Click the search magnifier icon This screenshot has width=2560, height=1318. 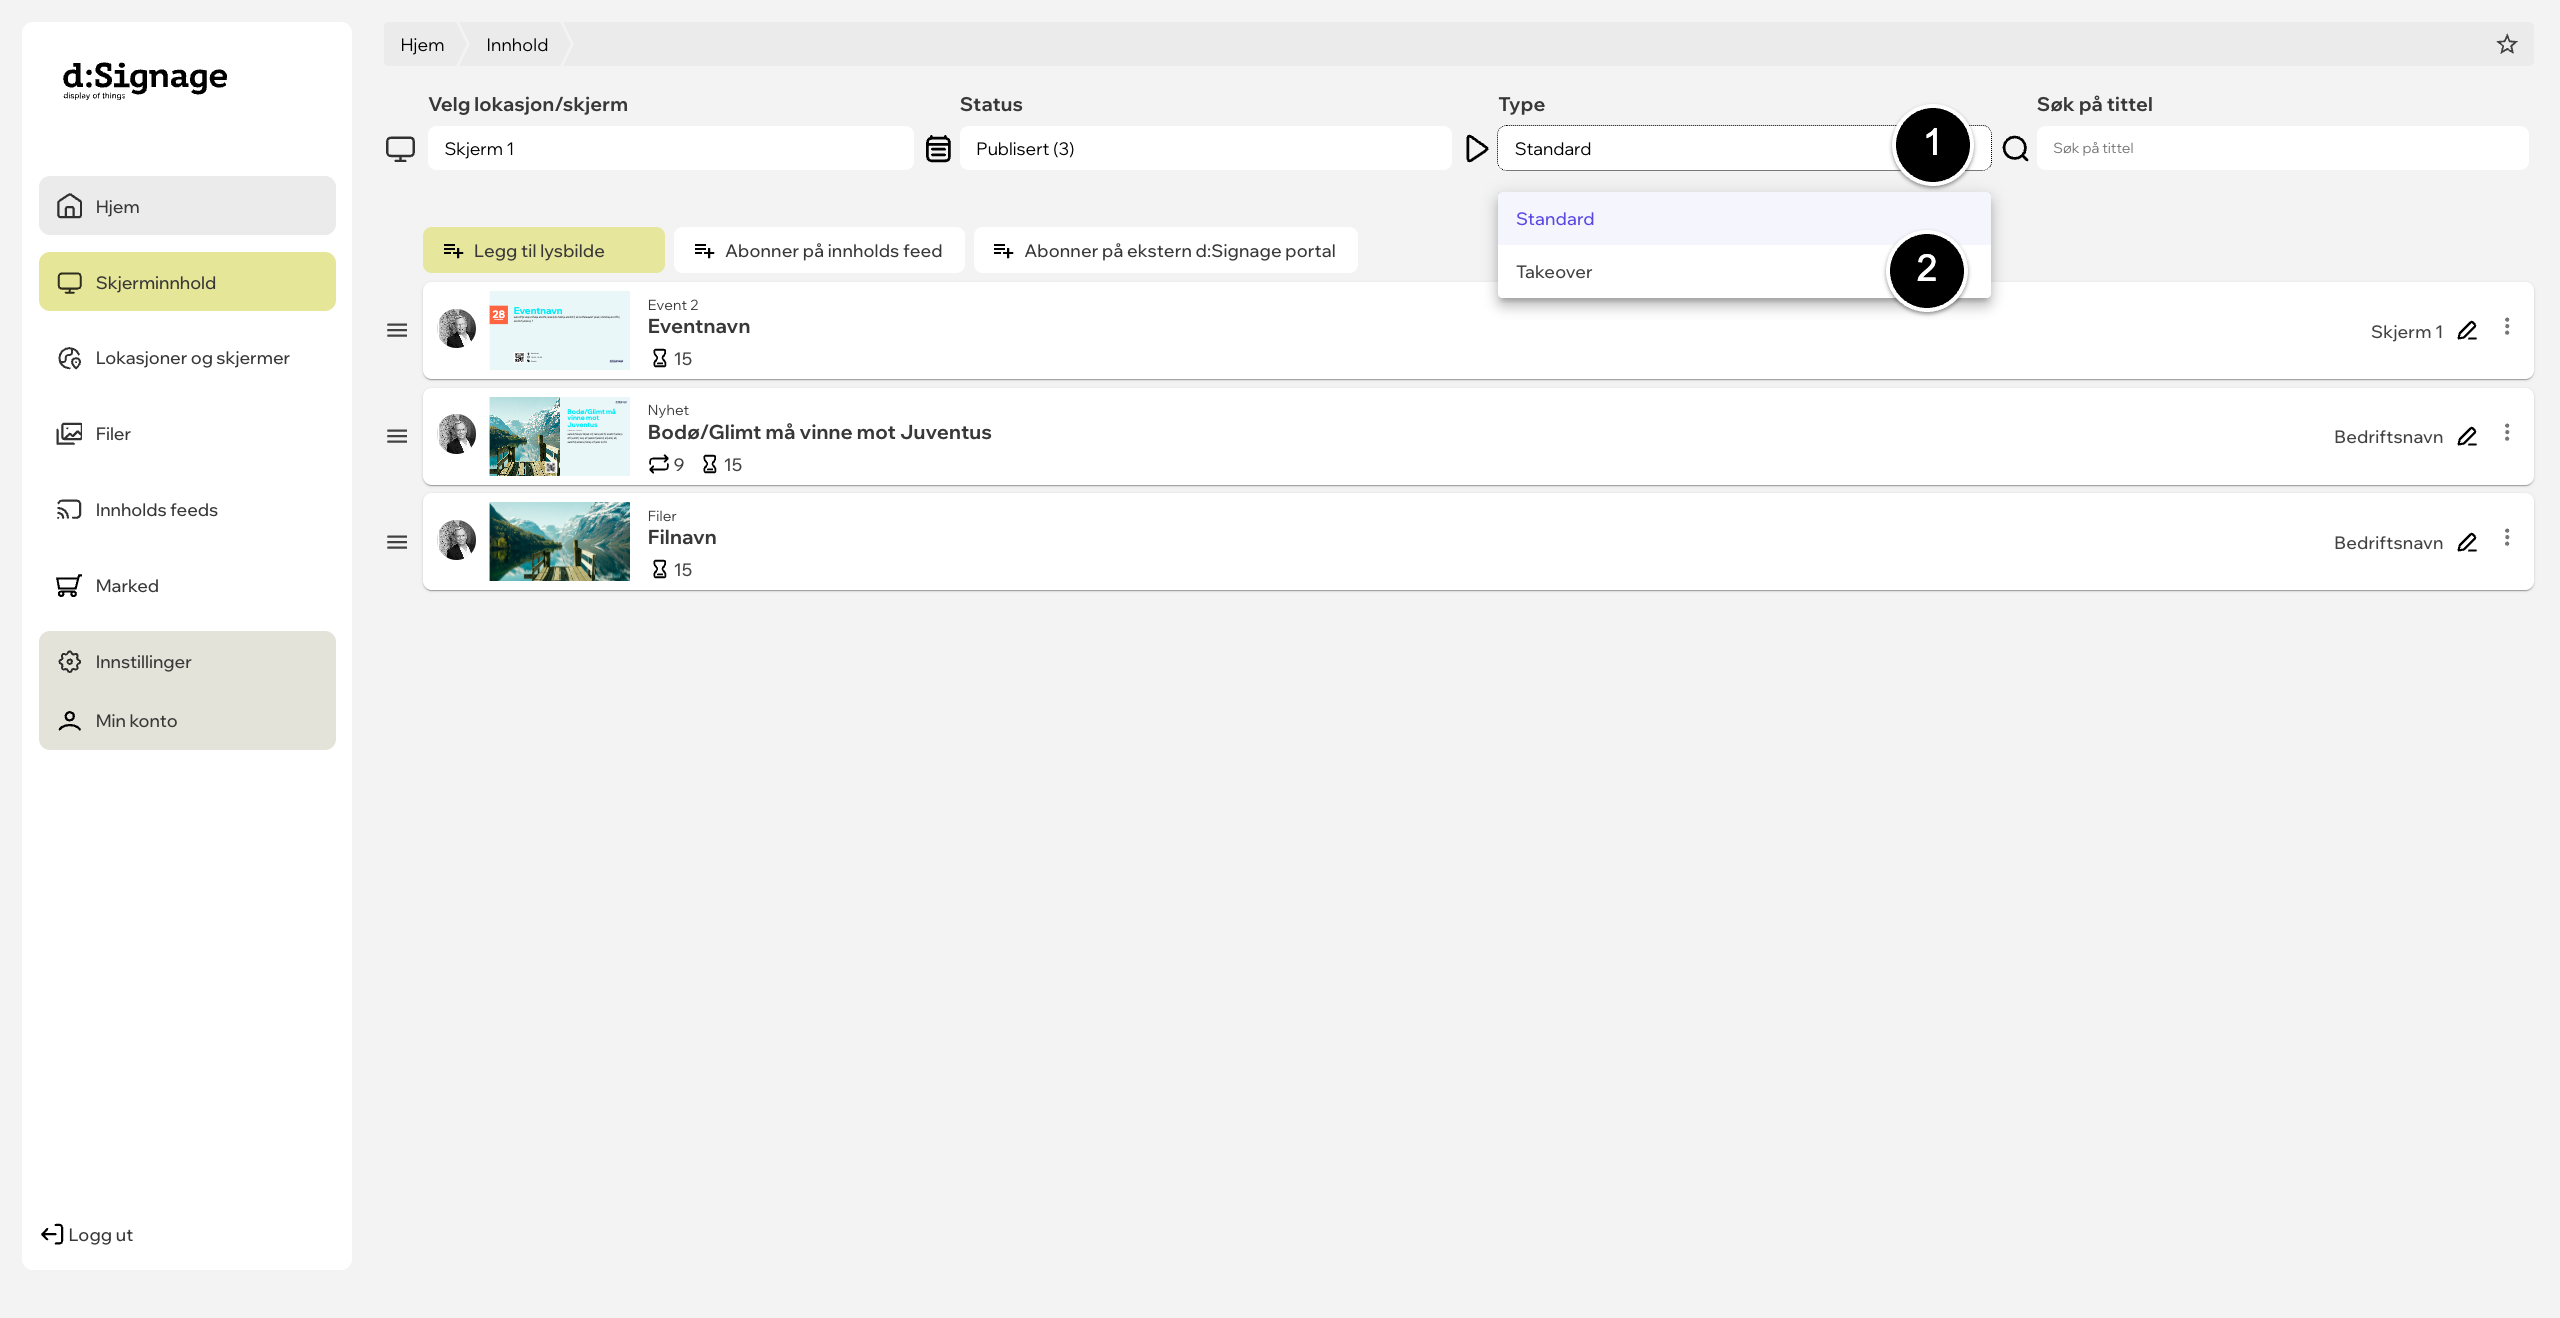click(2016, 149)
